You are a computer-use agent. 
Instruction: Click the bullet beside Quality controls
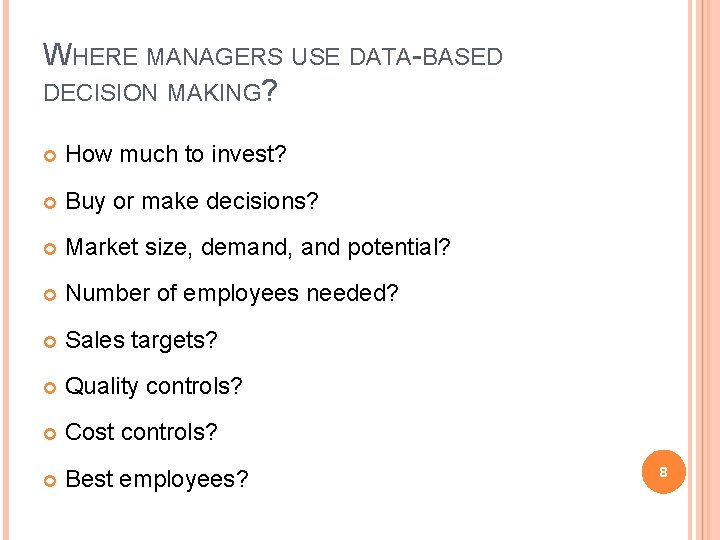[x=50, y=388]
